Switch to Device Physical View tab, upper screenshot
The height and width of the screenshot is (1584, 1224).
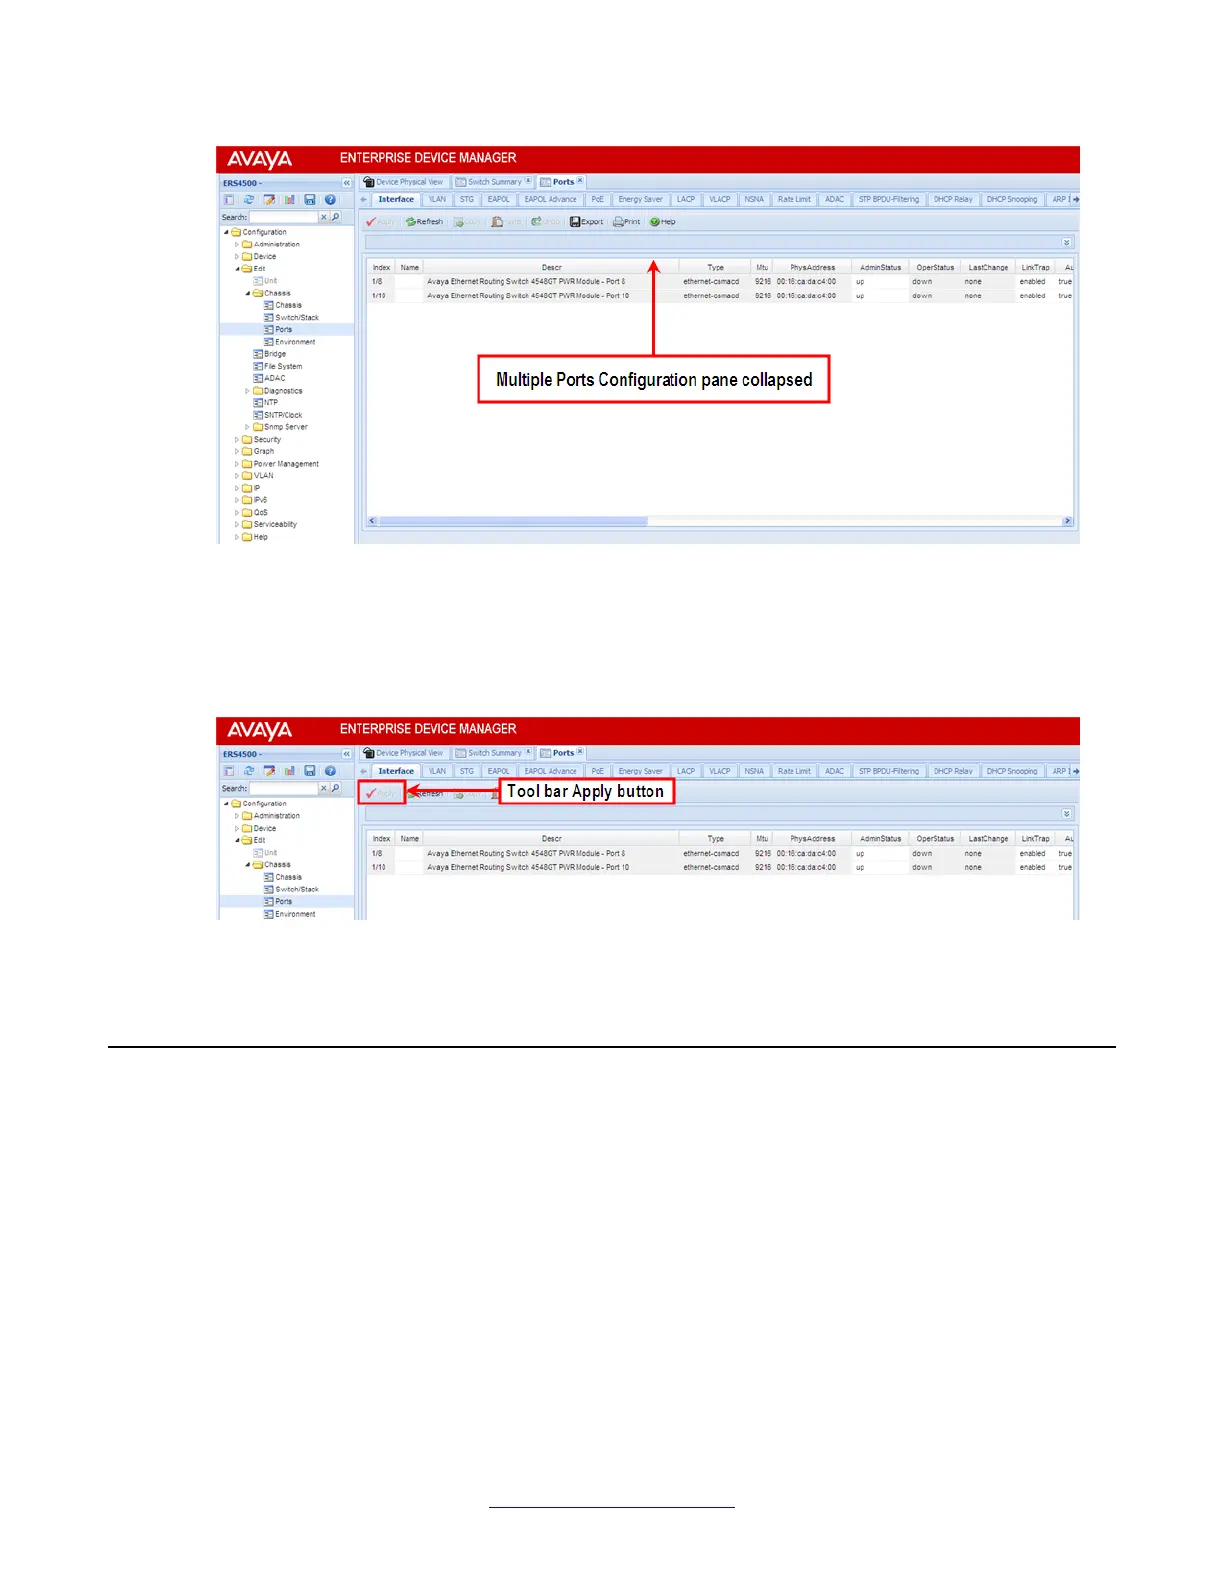(x=404, y=182)
